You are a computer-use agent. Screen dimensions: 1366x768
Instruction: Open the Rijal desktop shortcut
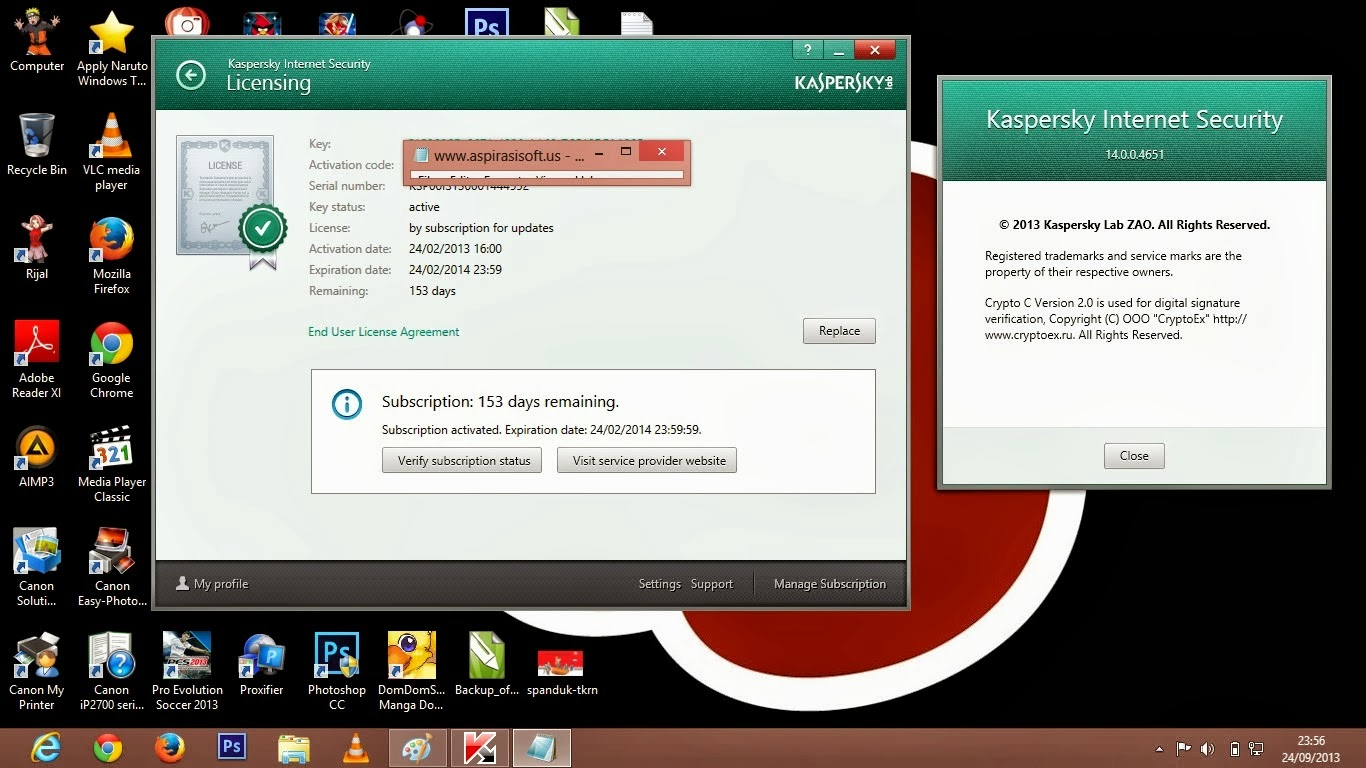click(37, 248)
